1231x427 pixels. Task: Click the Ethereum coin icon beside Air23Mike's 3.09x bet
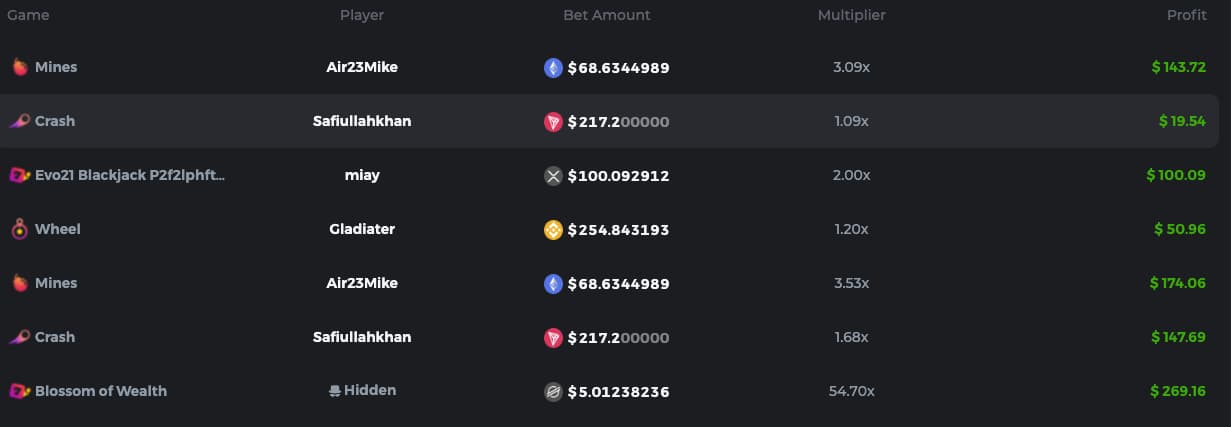553,68
